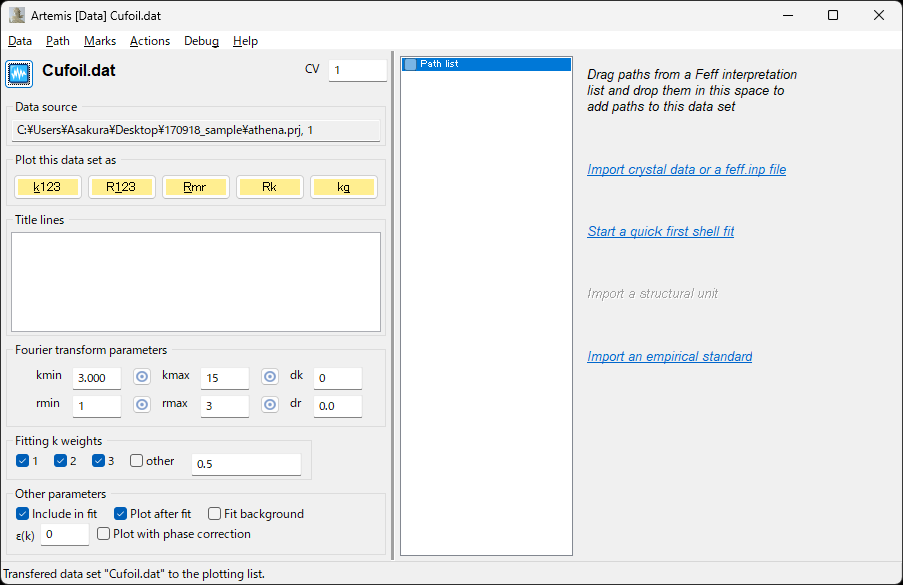This screenshot has height=585, width=903.
Task: Close the Artemis window
Action: click(879, 15)
